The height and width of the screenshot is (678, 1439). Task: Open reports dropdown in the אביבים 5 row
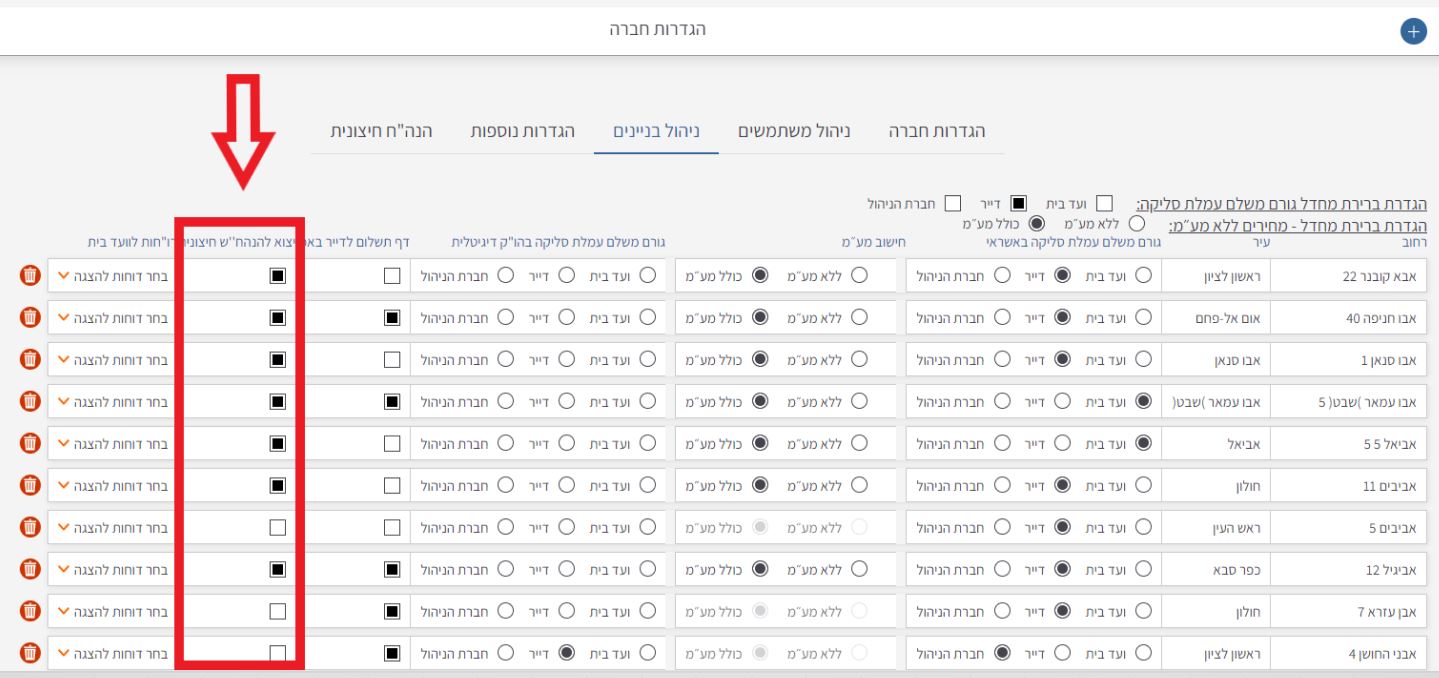click(112, 527)
